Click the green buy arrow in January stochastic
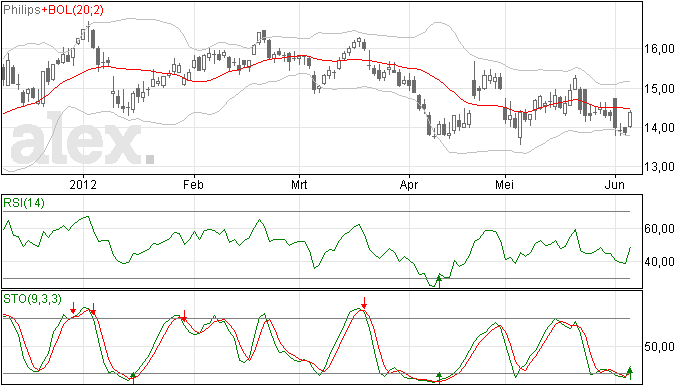The height and width of the screenshot is (387, 690). click(x=133, y=378)
